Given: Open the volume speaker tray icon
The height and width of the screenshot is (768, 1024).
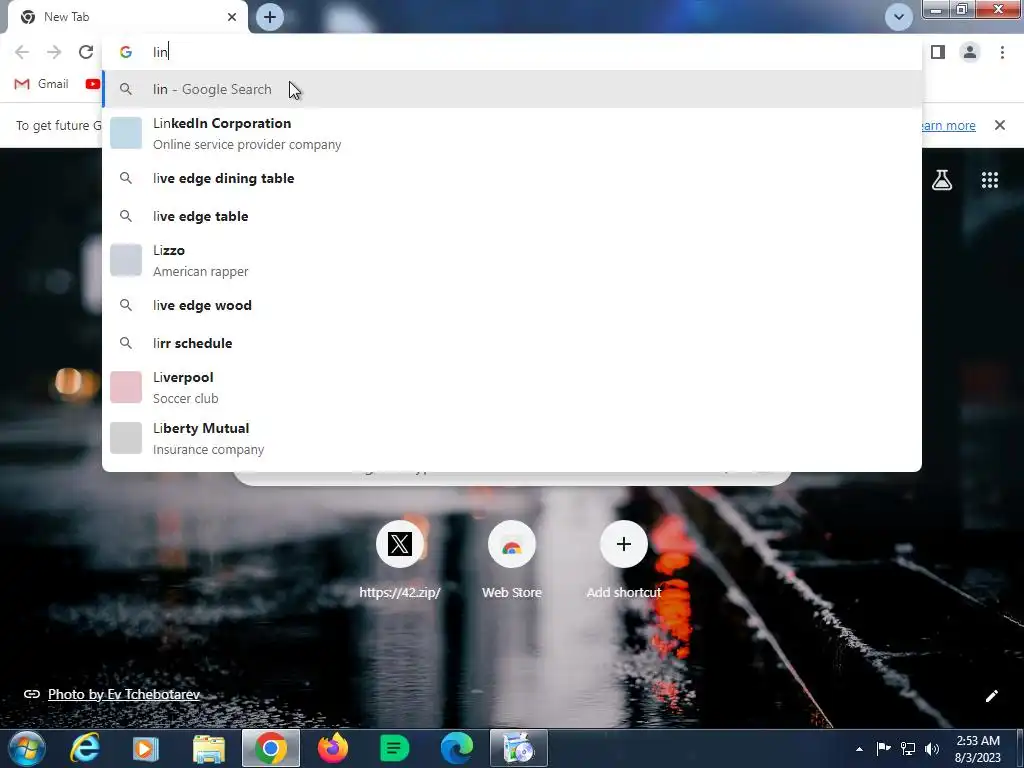Looking at the screenshot, I should [x=932, y=748].
